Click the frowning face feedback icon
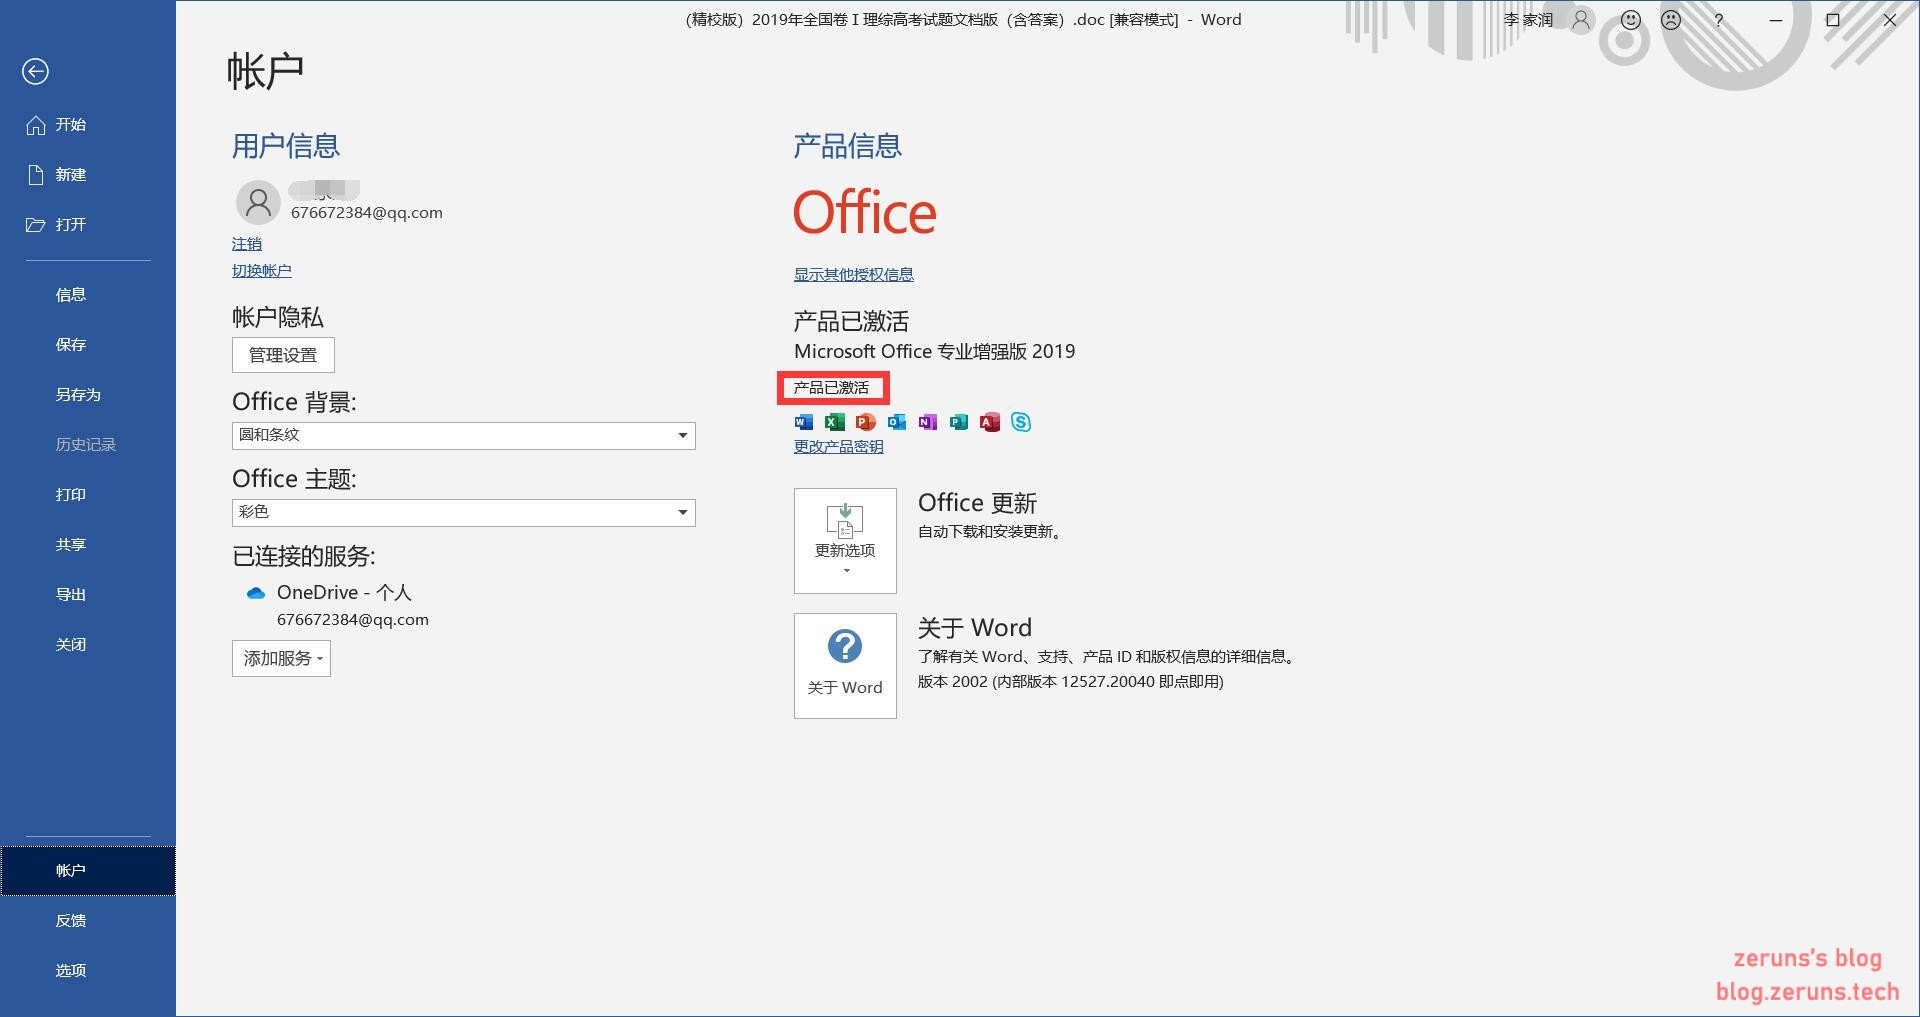 coord(1671,20)
